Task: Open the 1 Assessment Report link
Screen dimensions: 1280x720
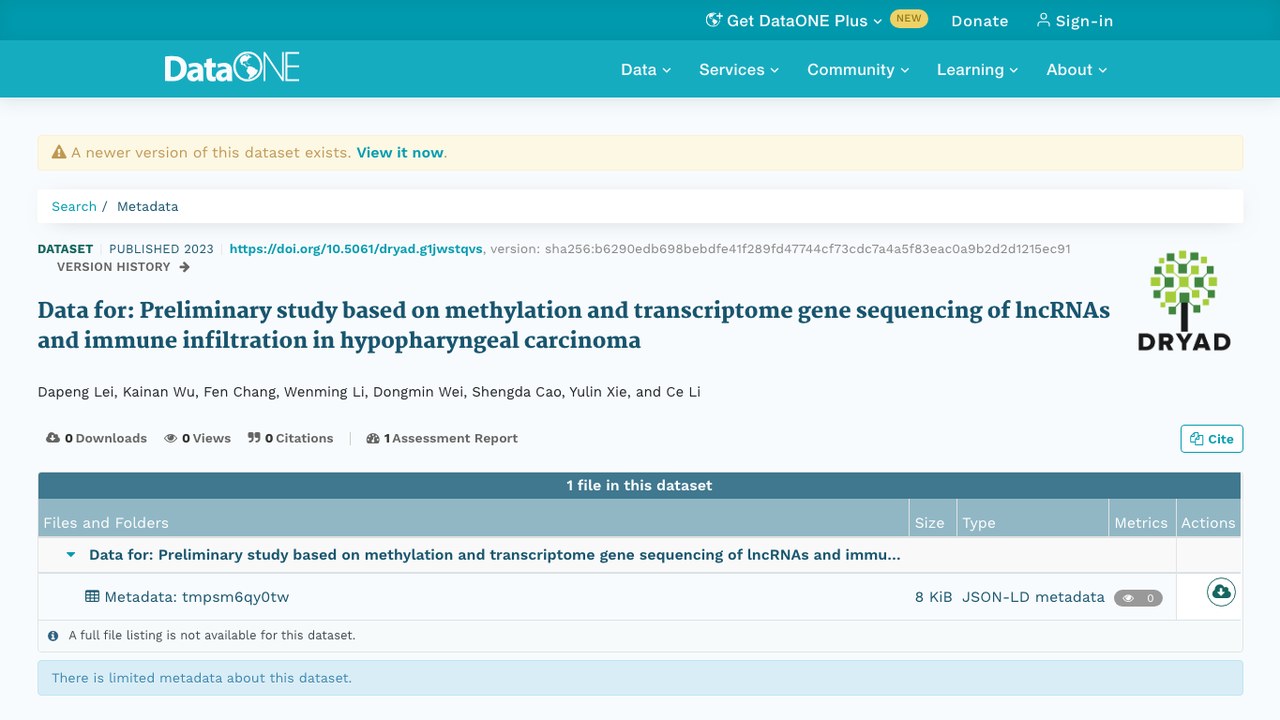Action: pyautogui.click(x=442, y=438)
